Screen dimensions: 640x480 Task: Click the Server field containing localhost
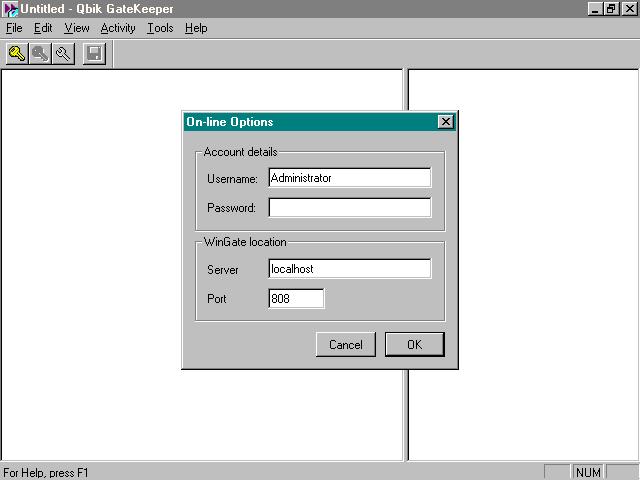pyautogui.click(x=350, y=269)
